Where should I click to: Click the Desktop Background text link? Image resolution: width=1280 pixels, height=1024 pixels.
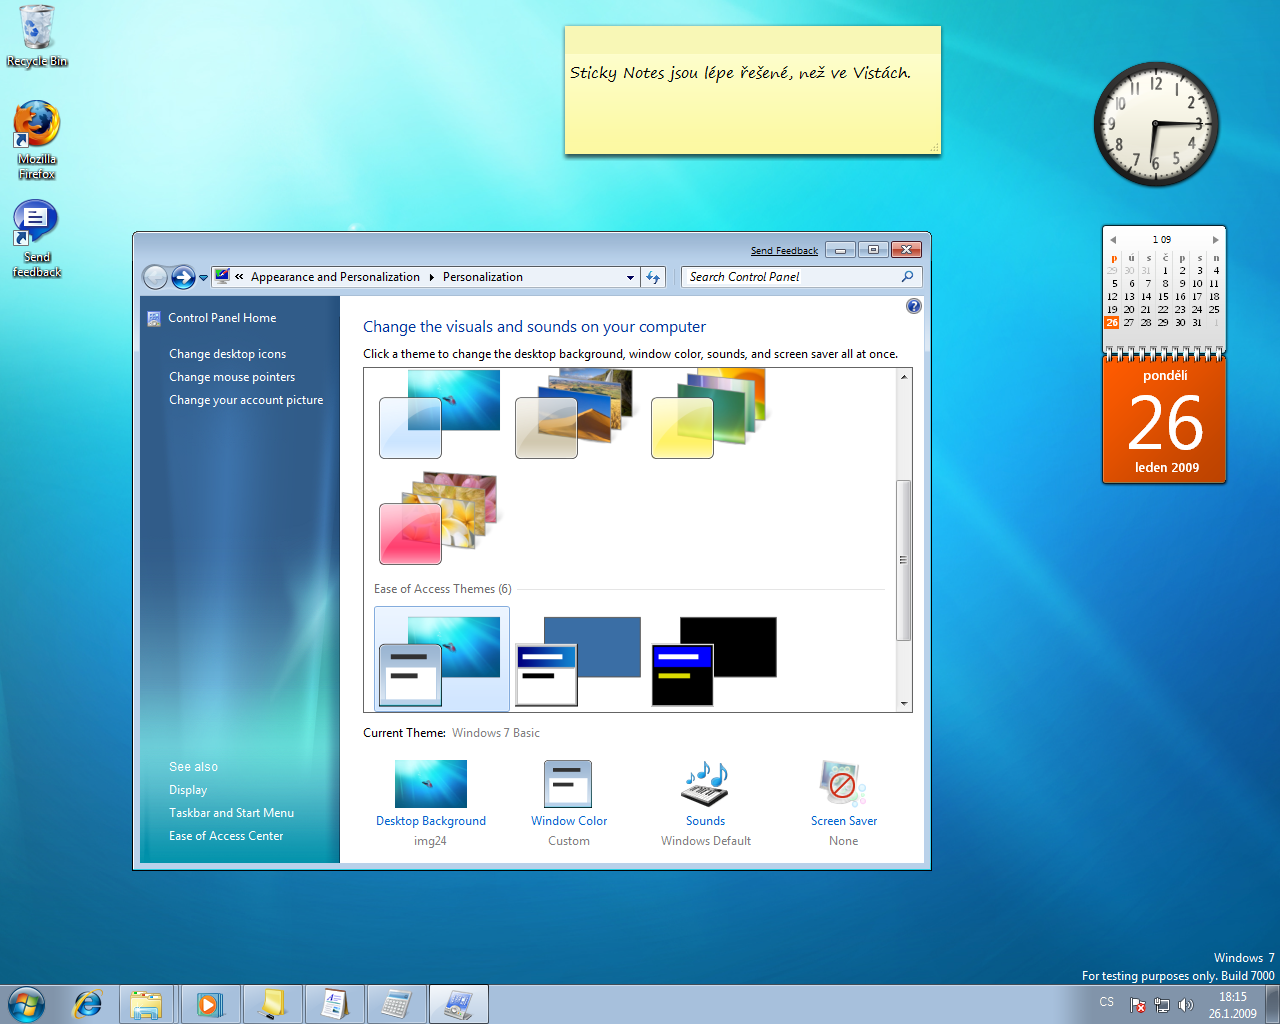pyautogui.click(x=431, y=821)
